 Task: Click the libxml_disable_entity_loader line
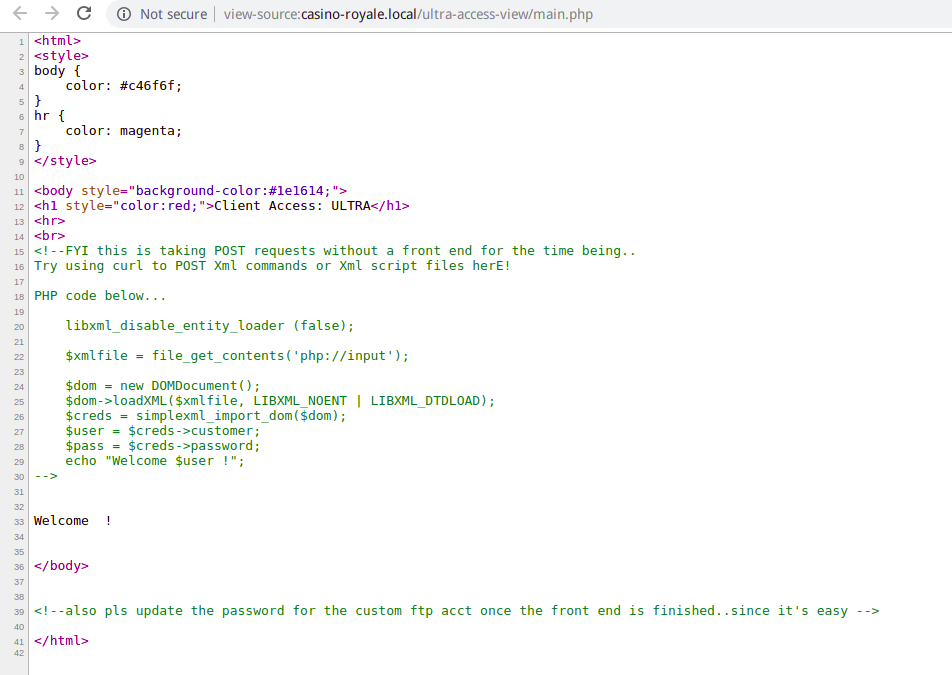(209, 325)
